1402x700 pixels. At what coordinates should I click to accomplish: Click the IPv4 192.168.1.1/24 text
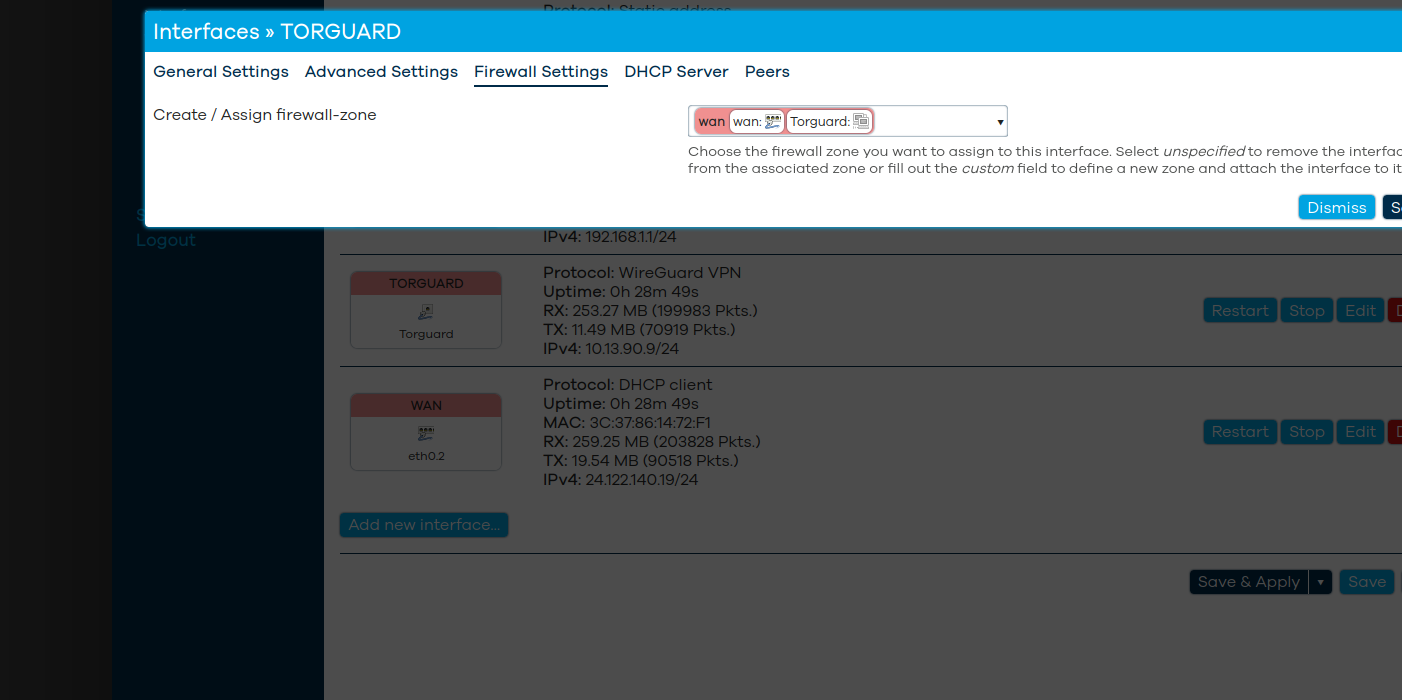pos(610,237)
